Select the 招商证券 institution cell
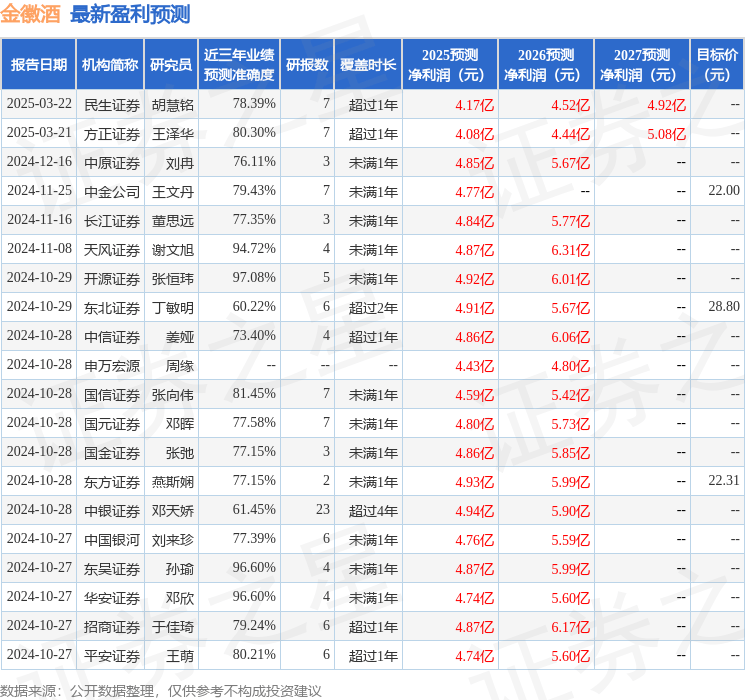 112,626
